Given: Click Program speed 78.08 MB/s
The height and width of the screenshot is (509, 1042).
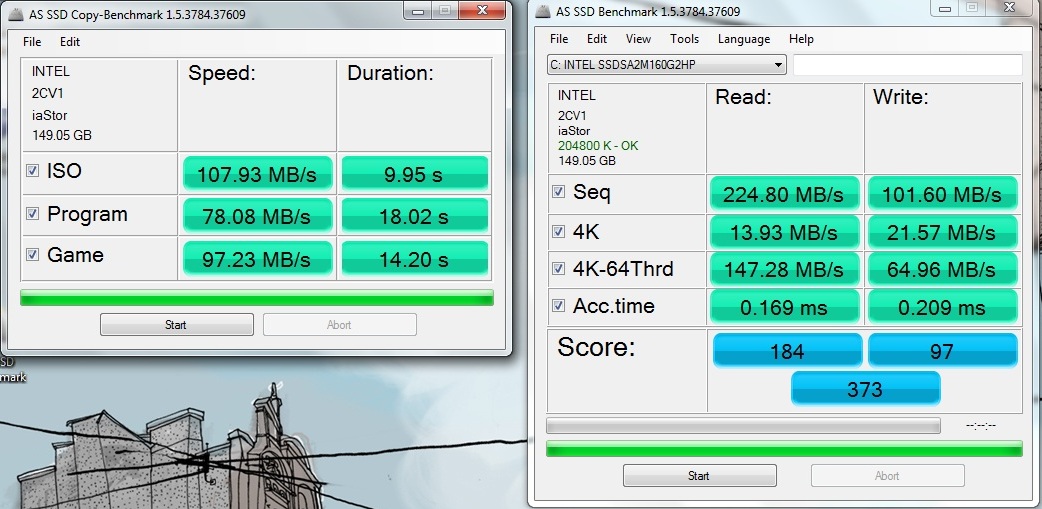Looking at the screenshot, I should pyautogui.click(x=257, y=215).
